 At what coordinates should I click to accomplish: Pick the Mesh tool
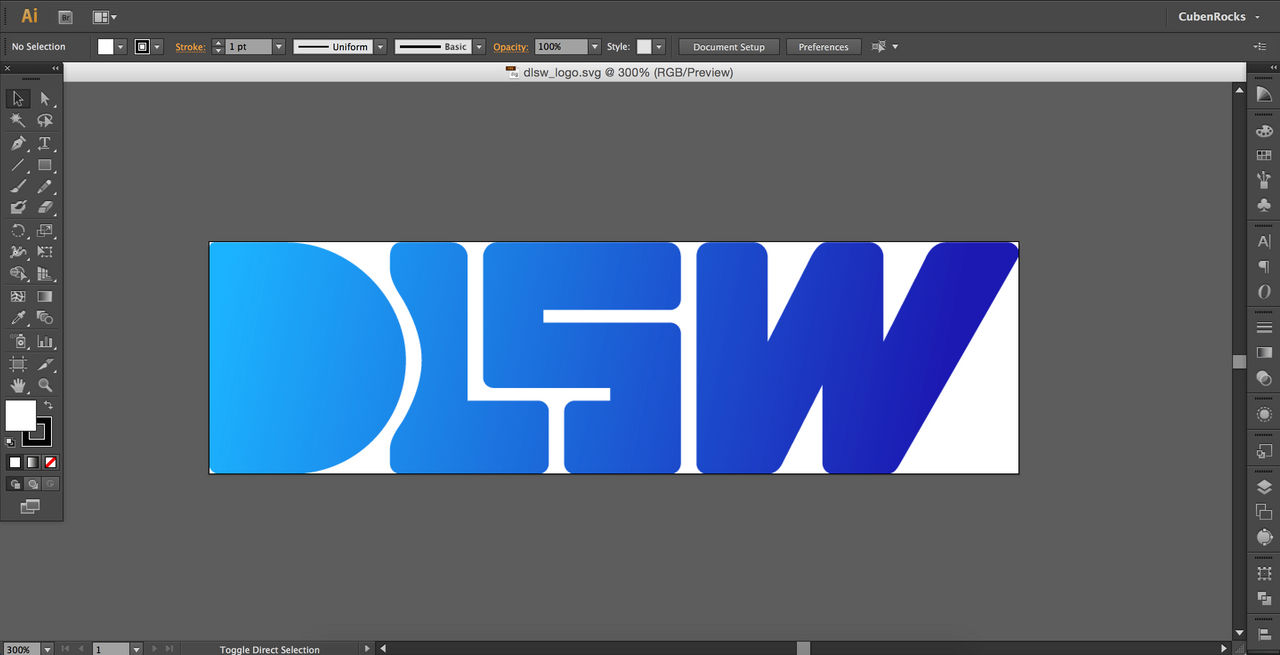(18, 297)
